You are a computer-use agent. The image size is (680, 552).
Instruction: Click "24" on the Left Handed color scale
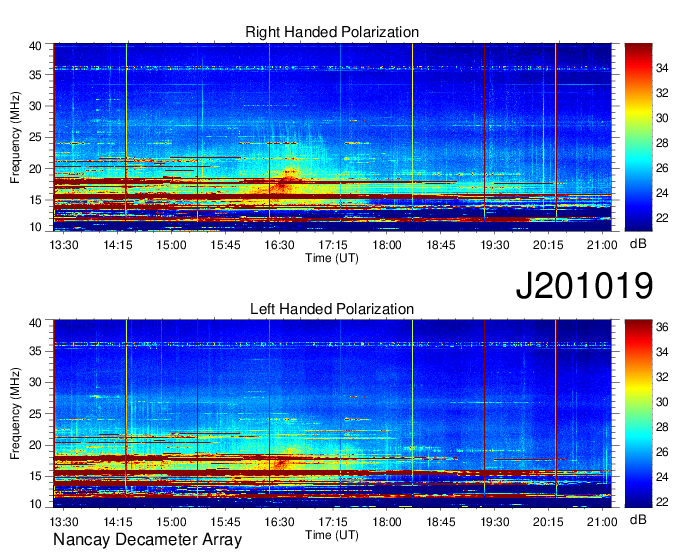[662, 477]
